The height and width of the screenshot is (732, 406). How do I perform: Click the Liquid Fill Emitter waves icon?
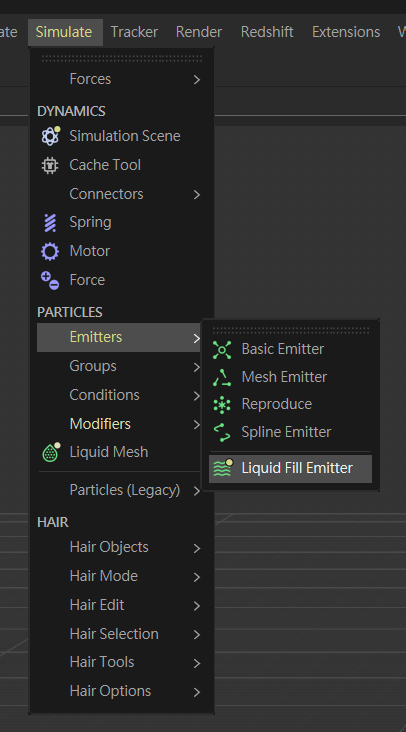click(223, 468)
